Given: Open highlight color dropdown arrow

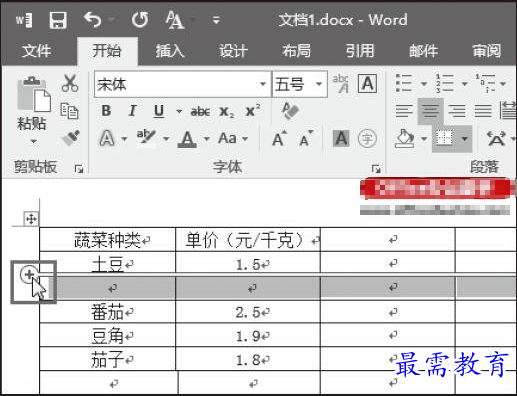Looking at the screenshot, I should tap(166, 139).
